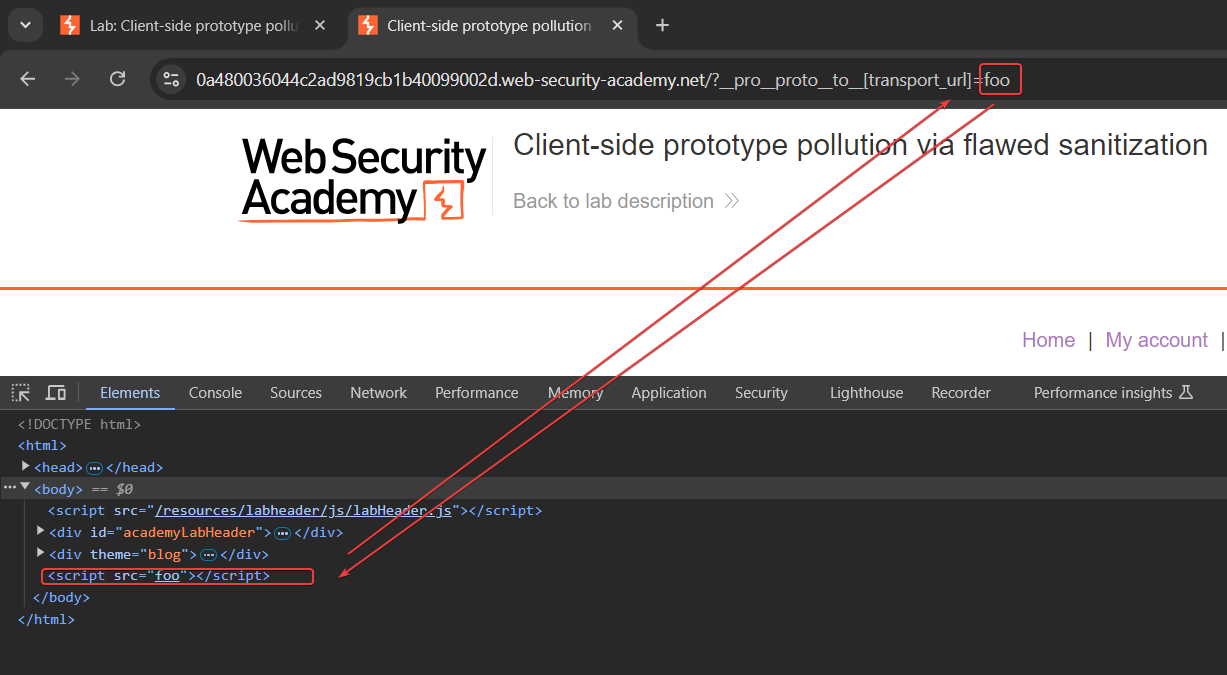
Task: Click the browser back arrow button
Action: (x=27, y=79)
